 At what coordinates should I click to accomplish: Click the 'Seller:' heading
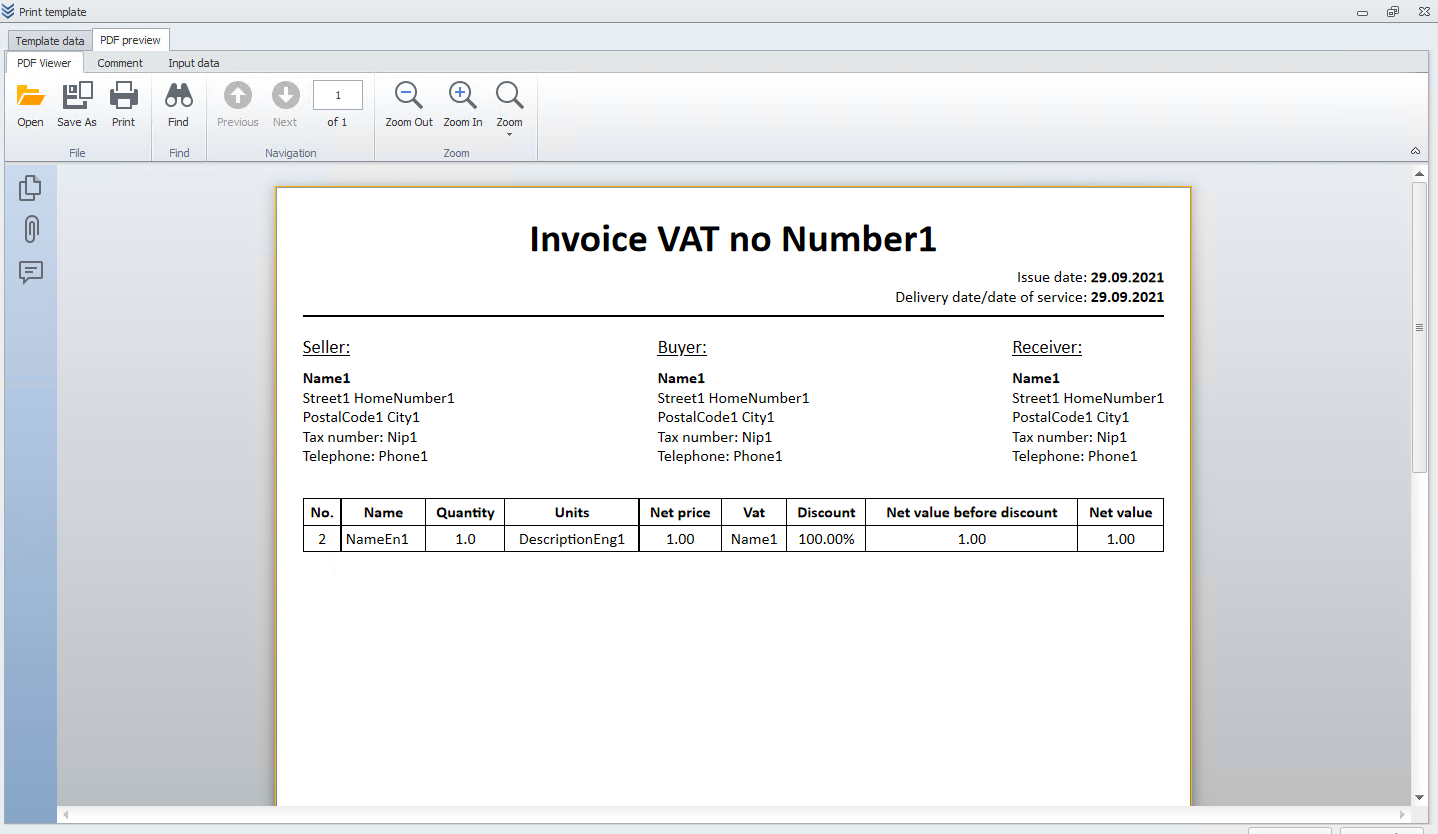326,348
